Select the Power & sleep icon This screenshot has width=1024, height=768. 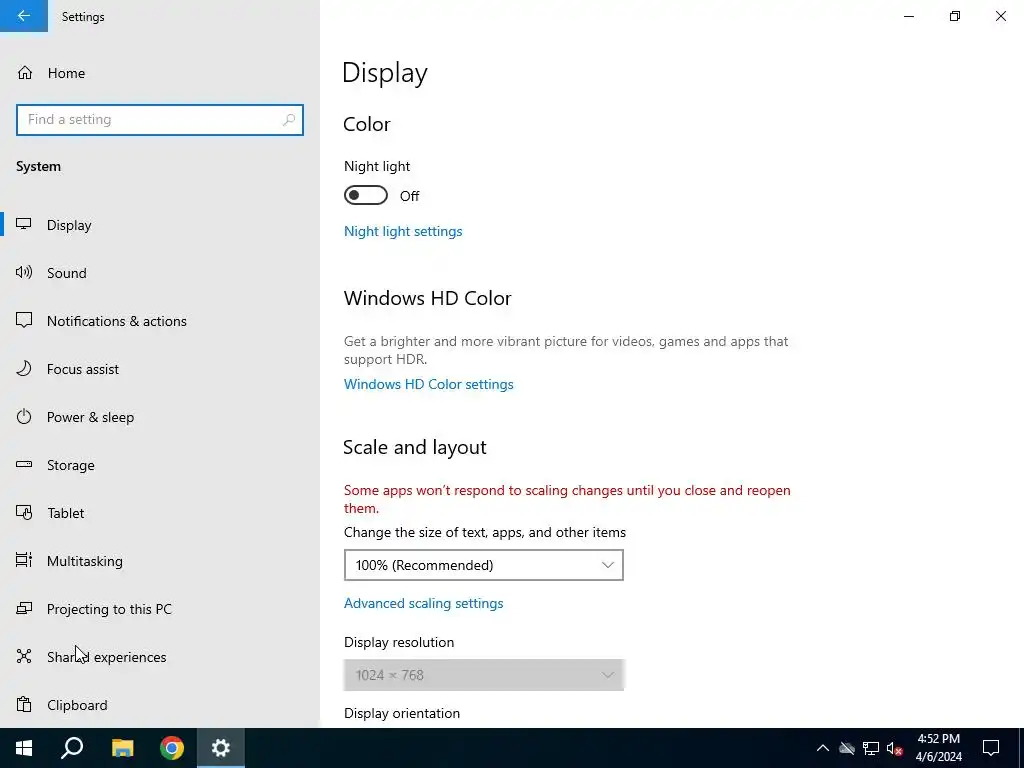coord(24,417)
